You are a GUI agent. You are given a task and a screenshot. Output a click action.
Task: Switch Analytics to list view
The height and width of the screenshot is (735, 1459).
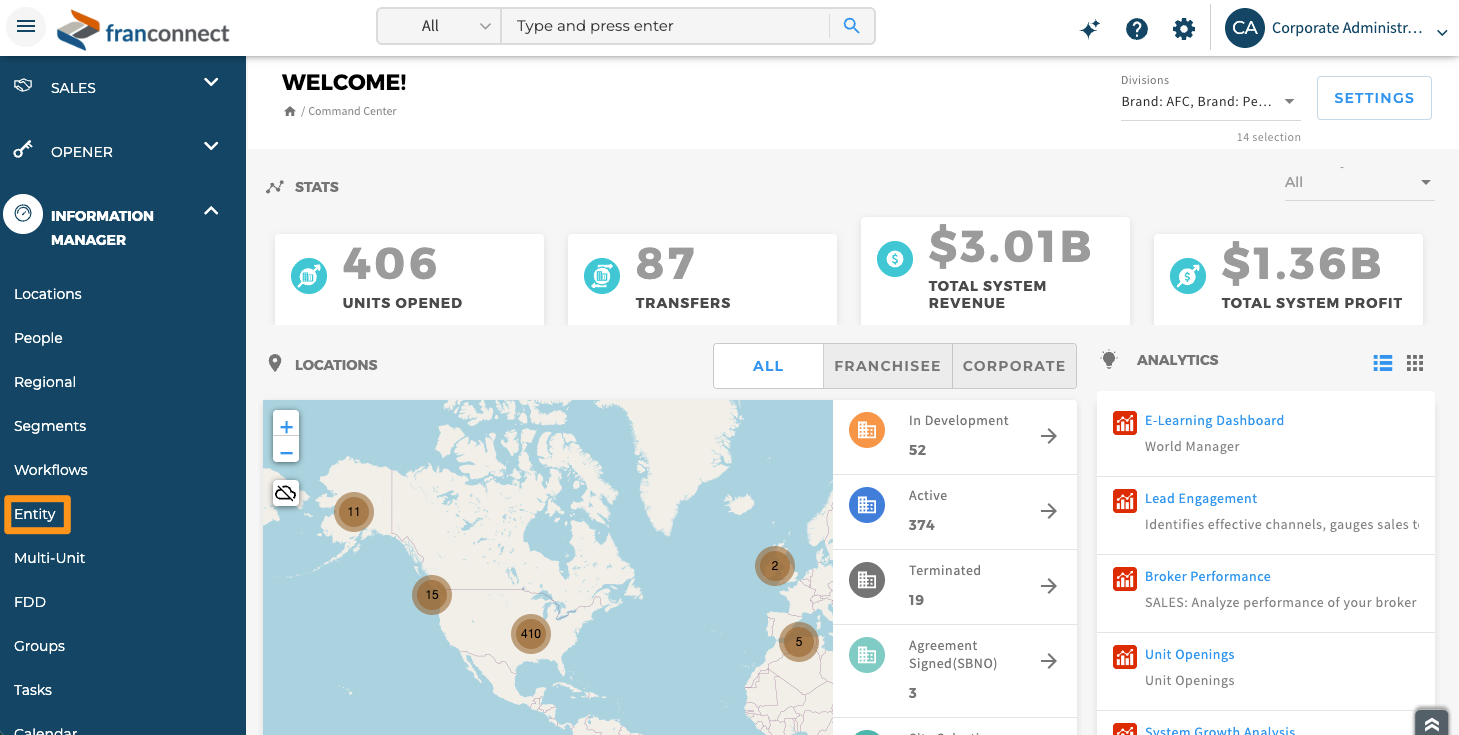click(x=1382, y=363)
